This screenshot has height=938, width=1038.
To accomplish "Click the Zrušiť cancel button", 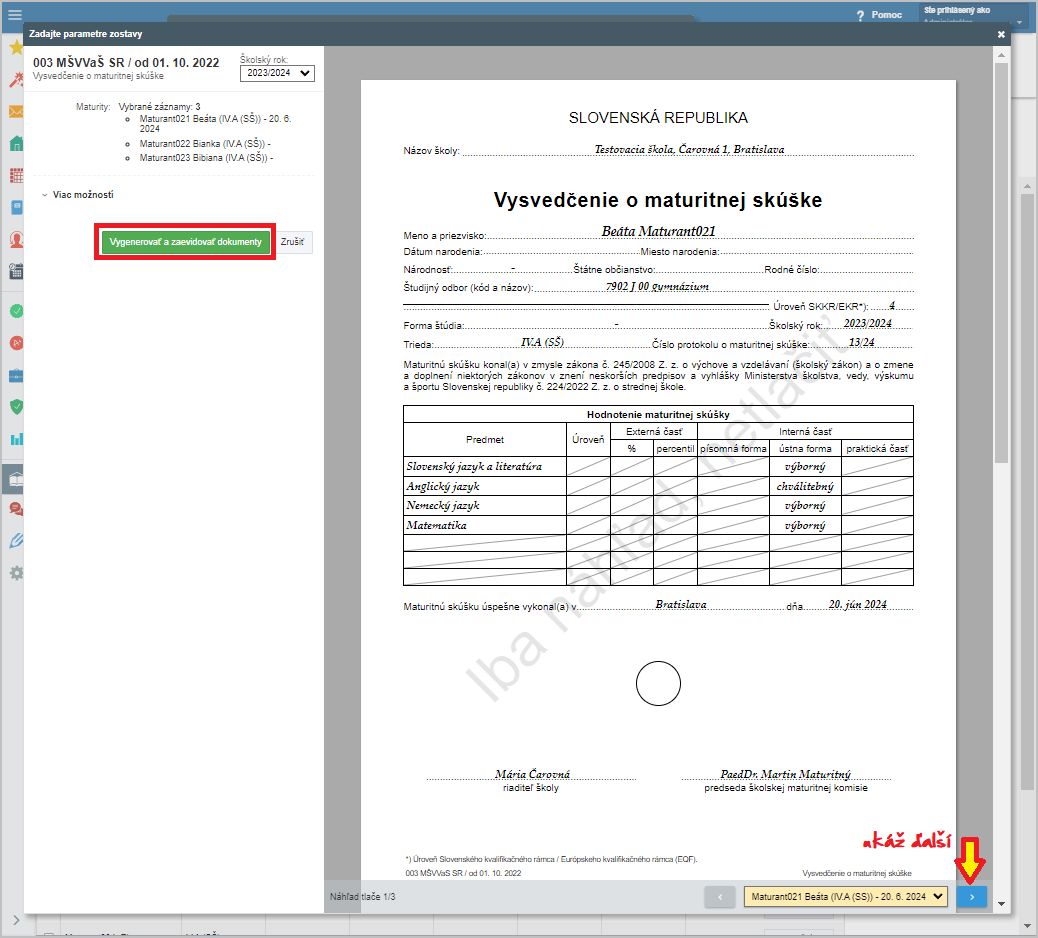I will [293, 242].
